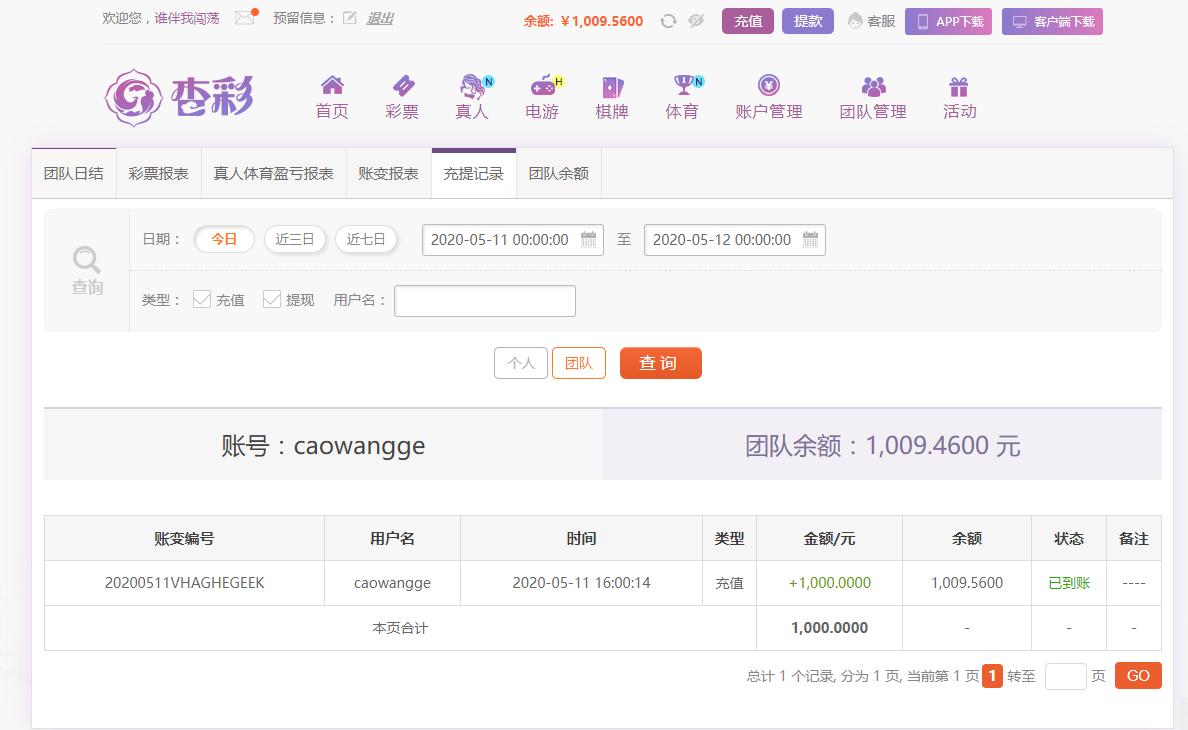Viewport: 1188px width, 730px height.
Task: Open 电游 video games section
Action: pos(542,97)
